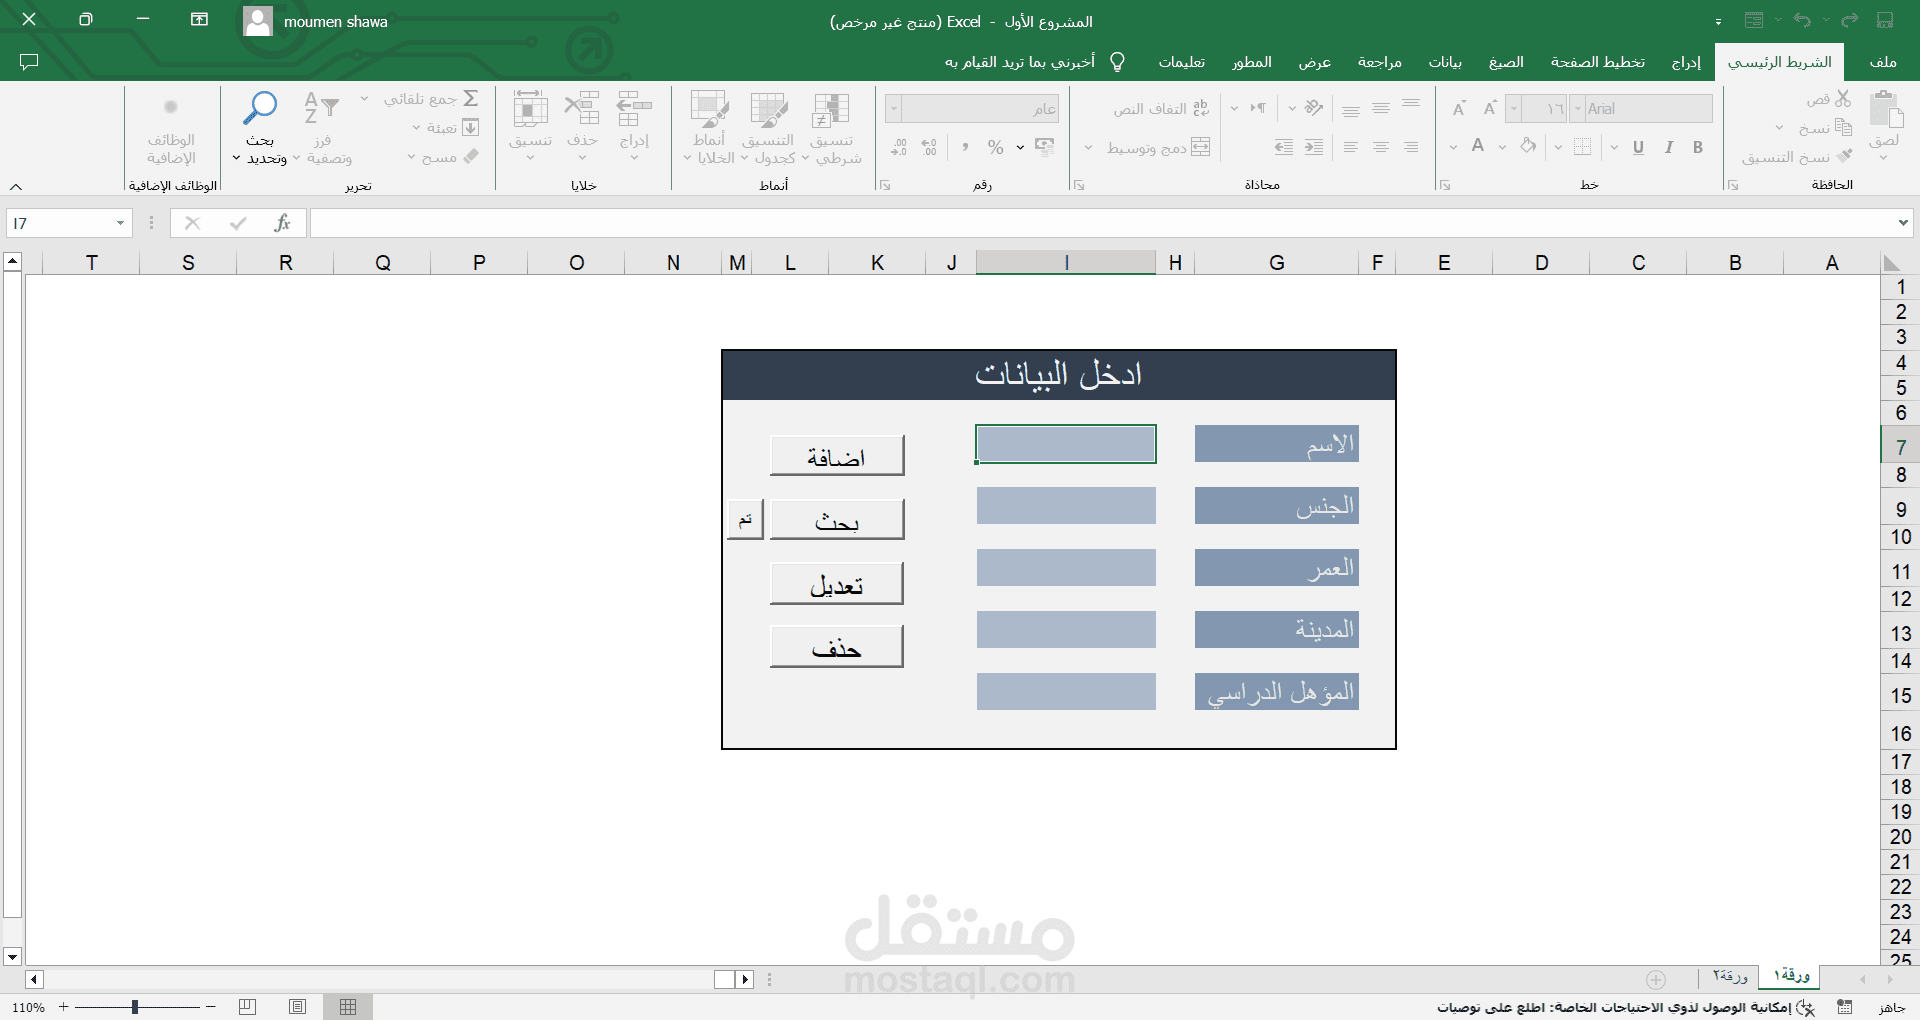Open the Insert (إدراج) ribbon tab
This screenshot has height=1020, width=1920.
pyautogui.click(x=1686, y=62)
